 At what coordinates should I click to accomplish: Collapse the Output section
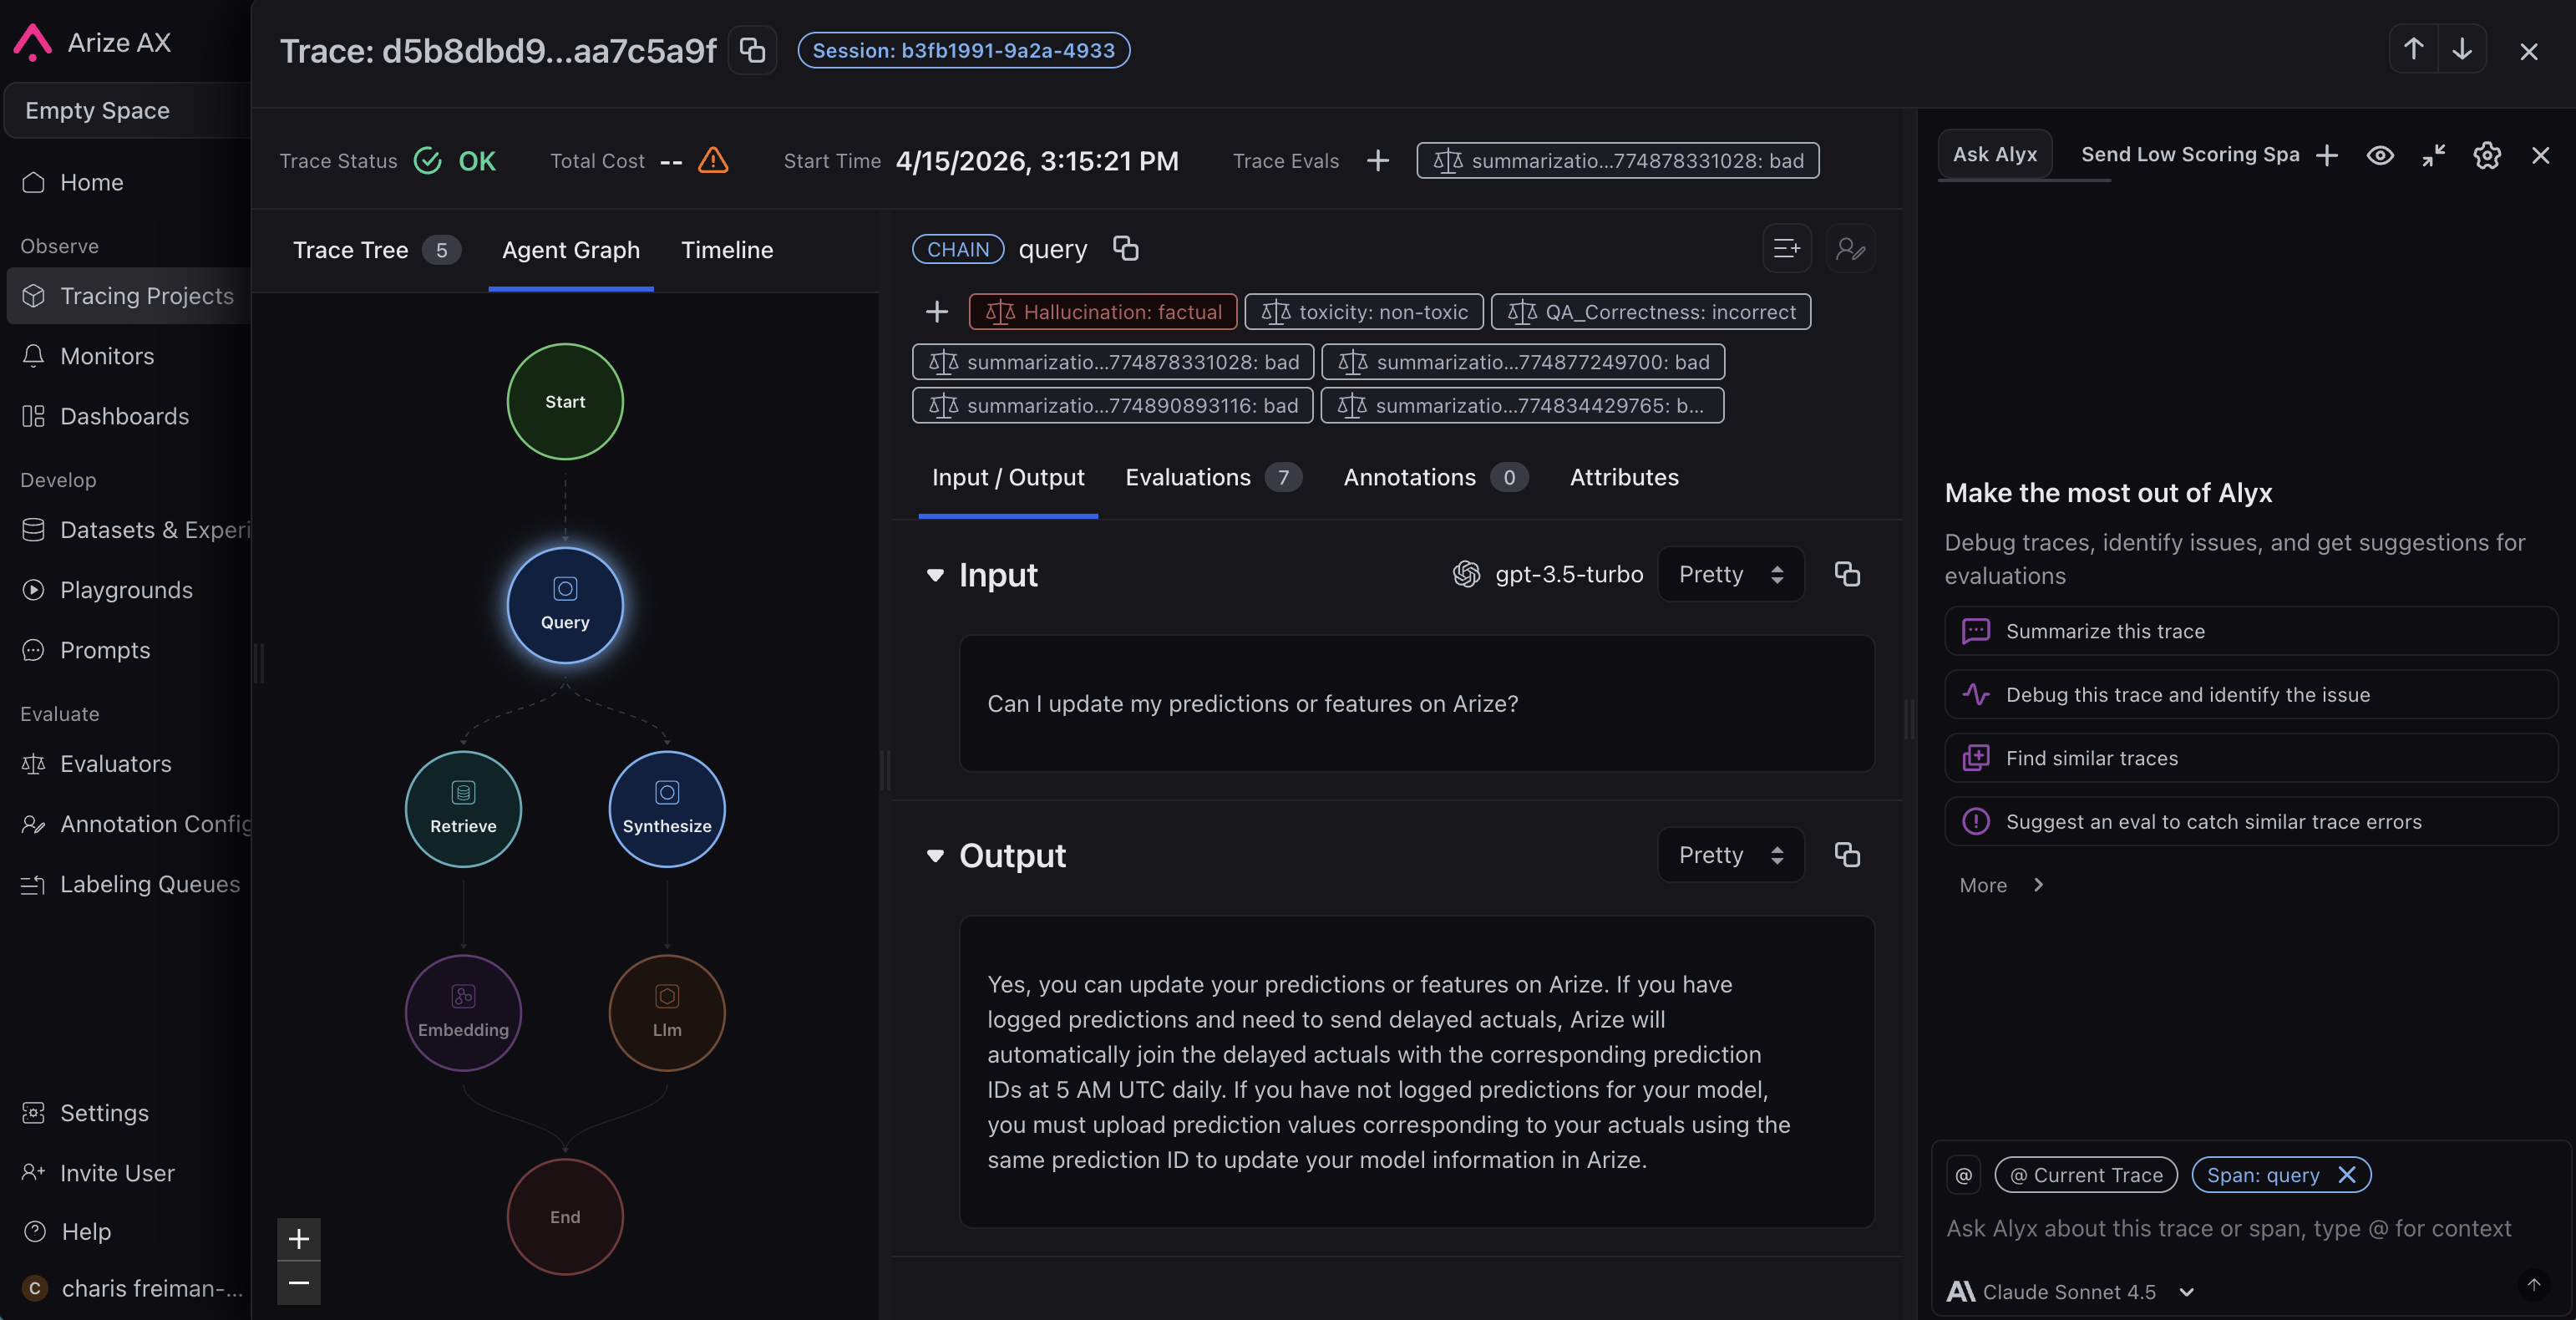pyautogui.click(x=935, y=856)
